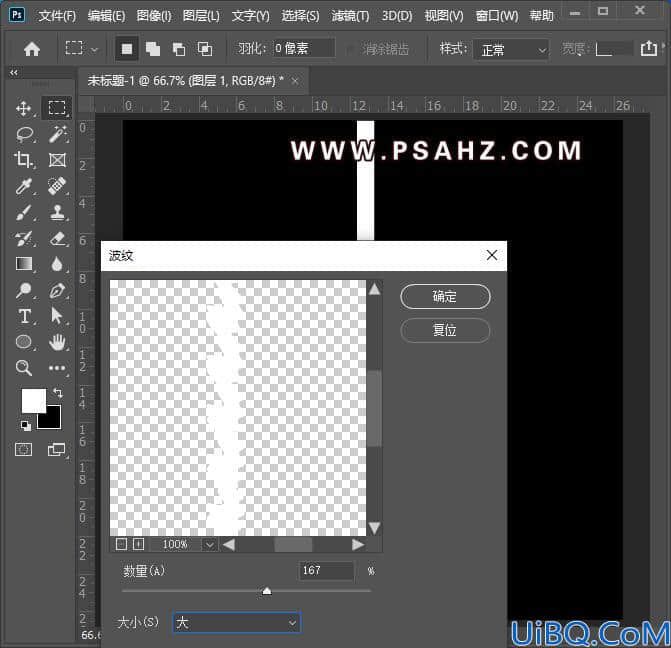The height and width of the screenshot is (648, 671).
Task: Change the screen mode
Action: [56, 449]
